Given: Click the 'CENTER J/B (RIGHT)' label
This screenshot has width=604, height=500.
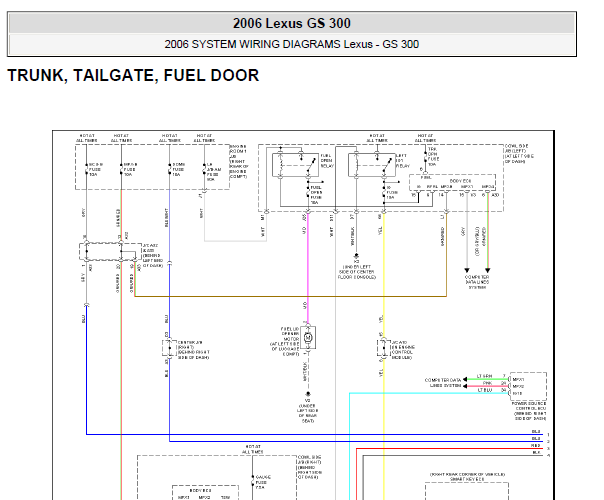Looking at the screenshot, I should pos(190,344).
